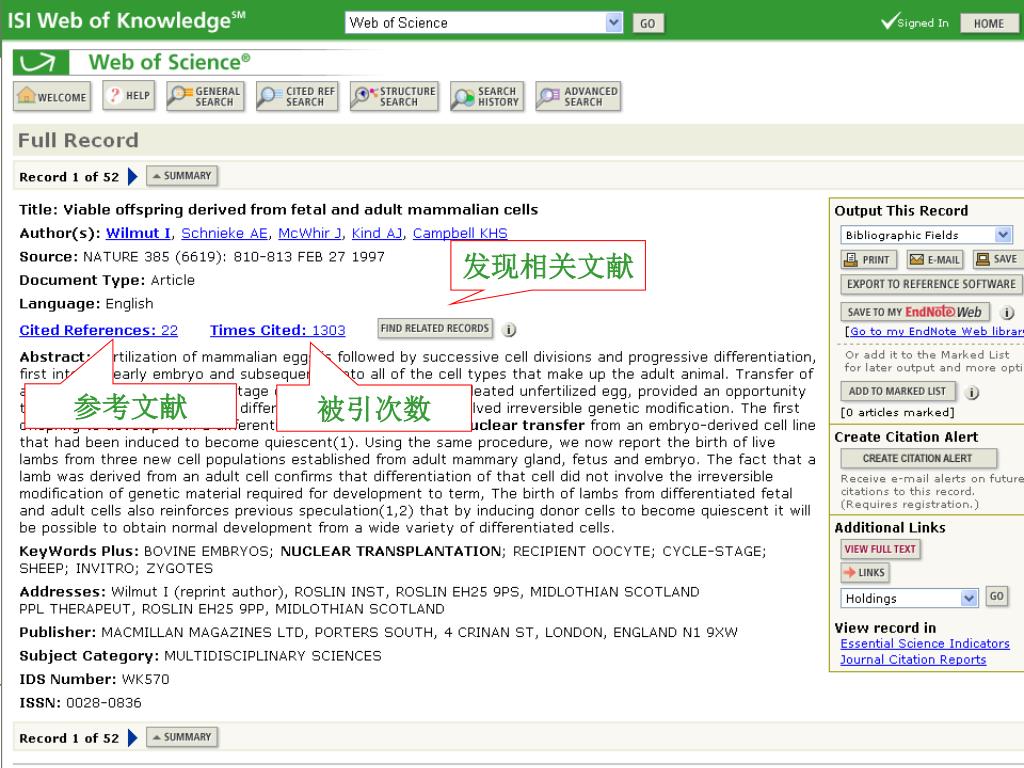Click the HOME button at top right
This screenshot has width=1024, height=768.
[988, 24]
